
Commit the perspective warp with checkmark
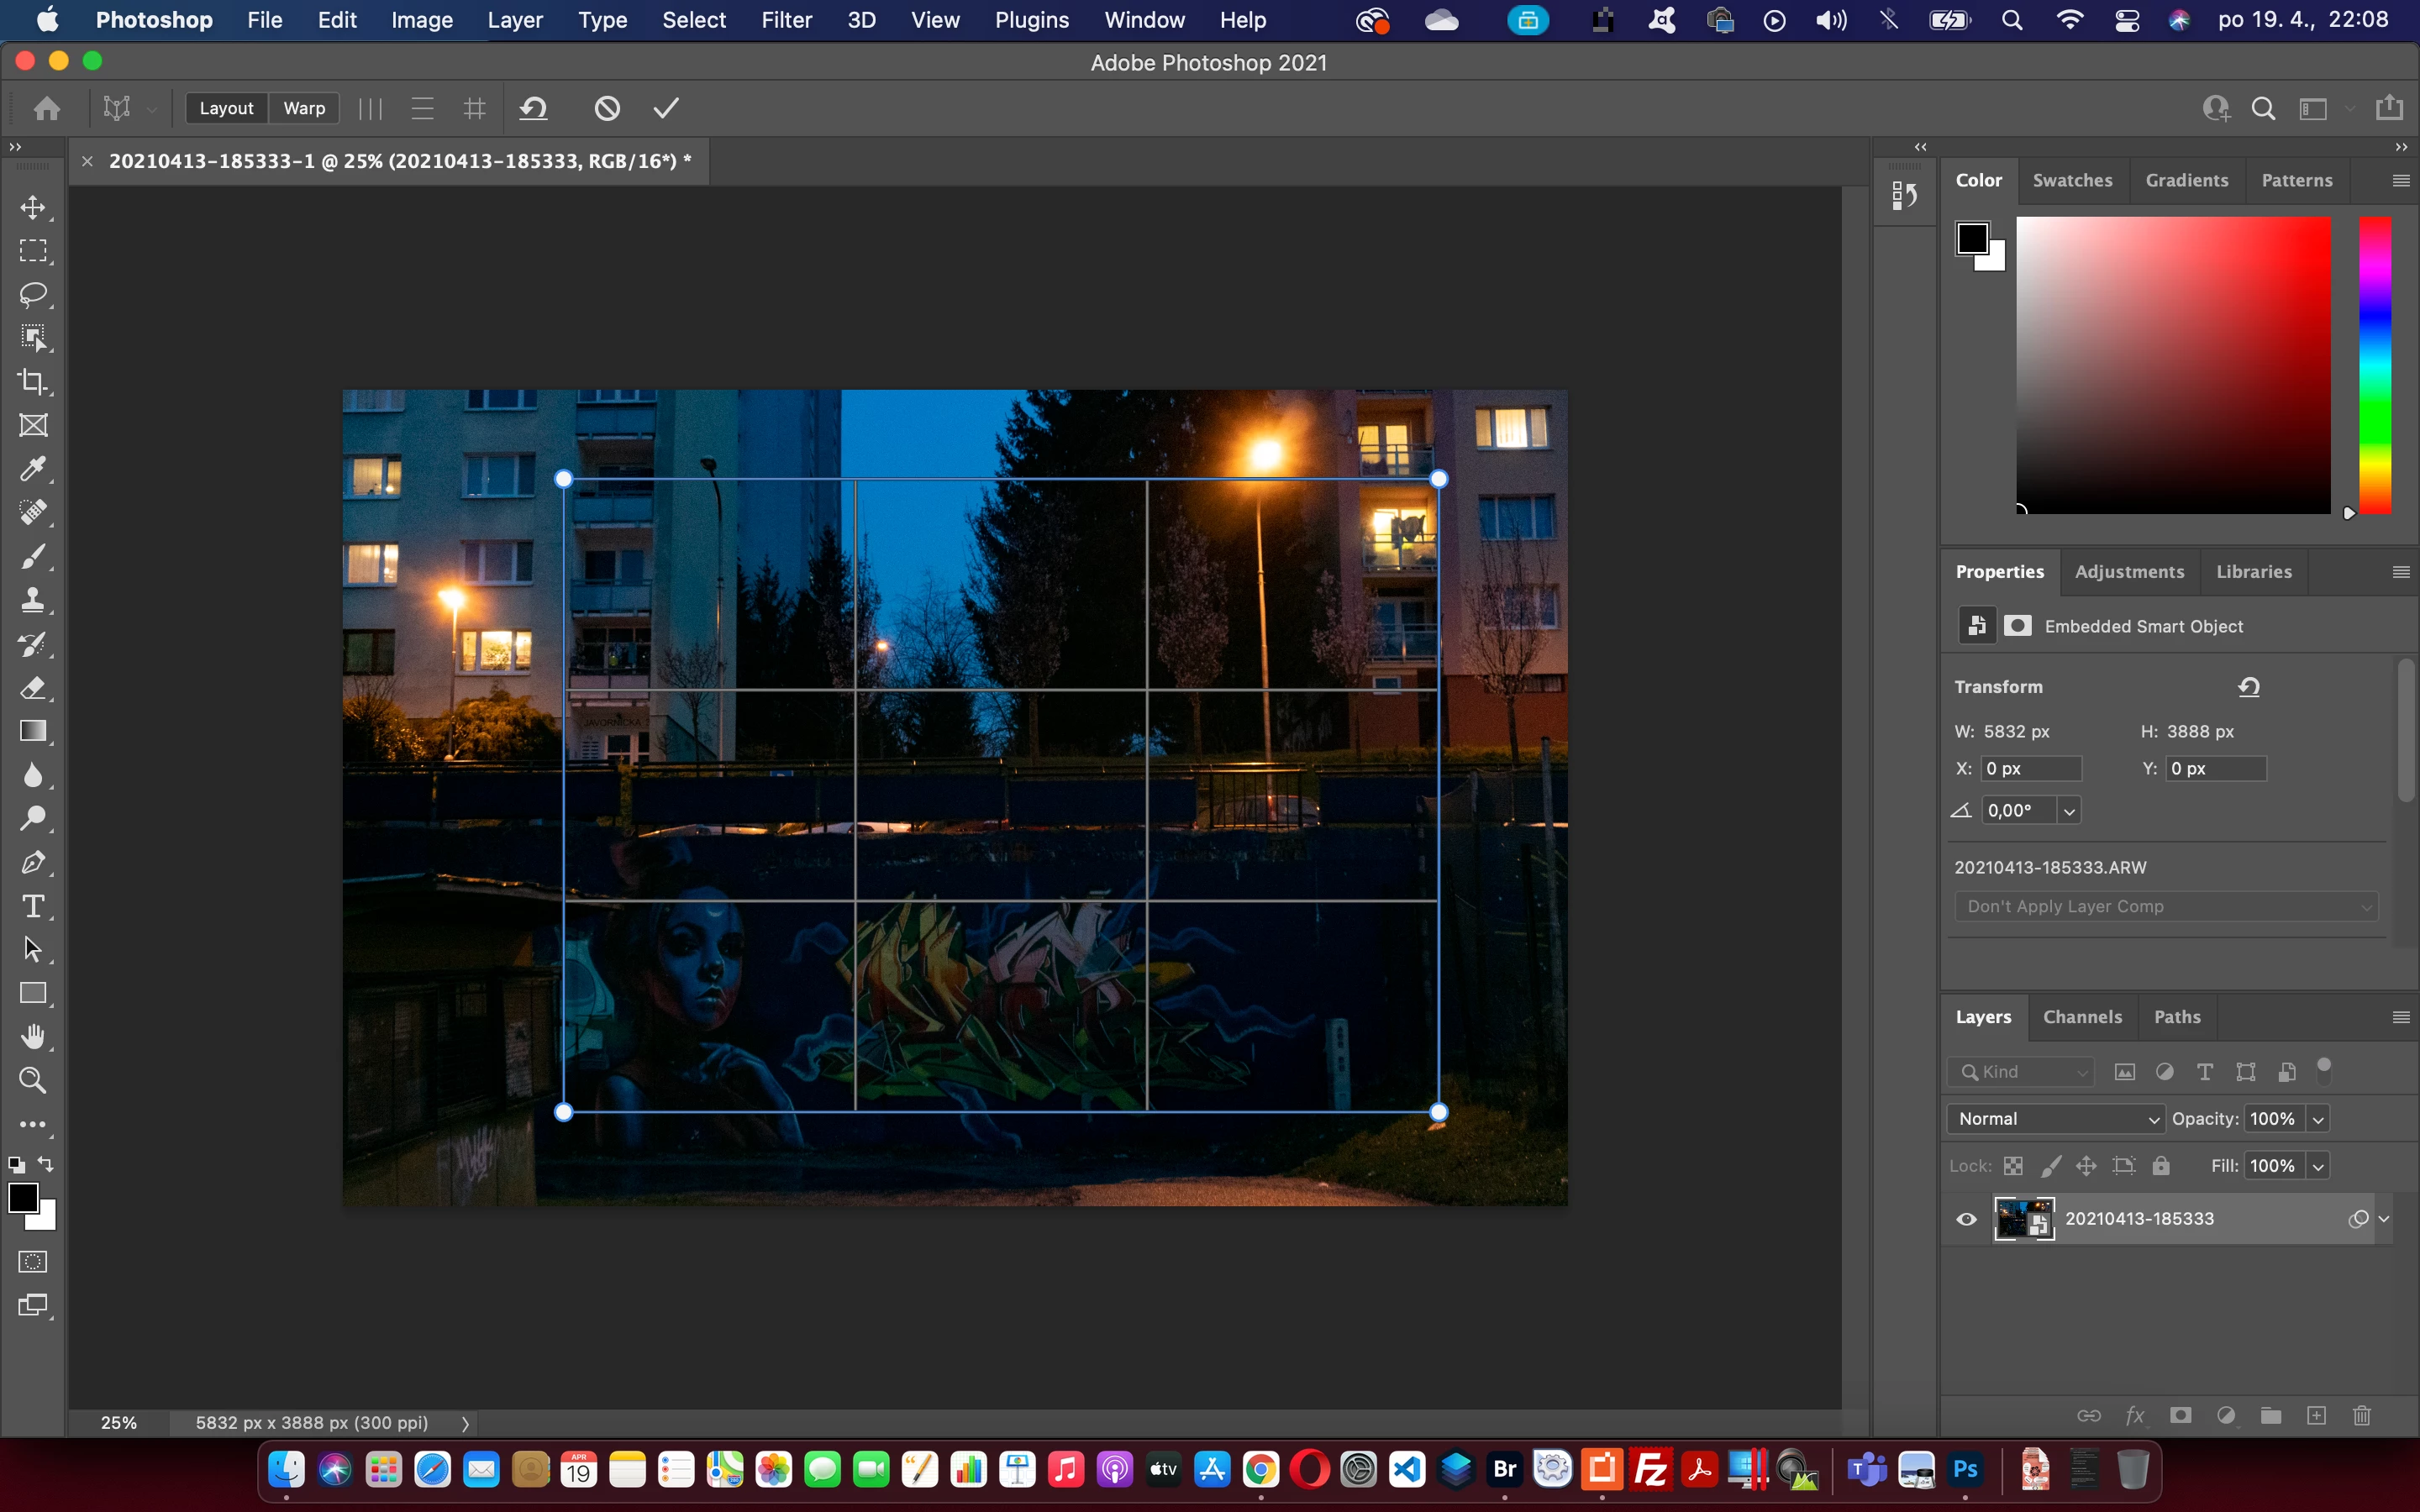(x=666, y=108)
